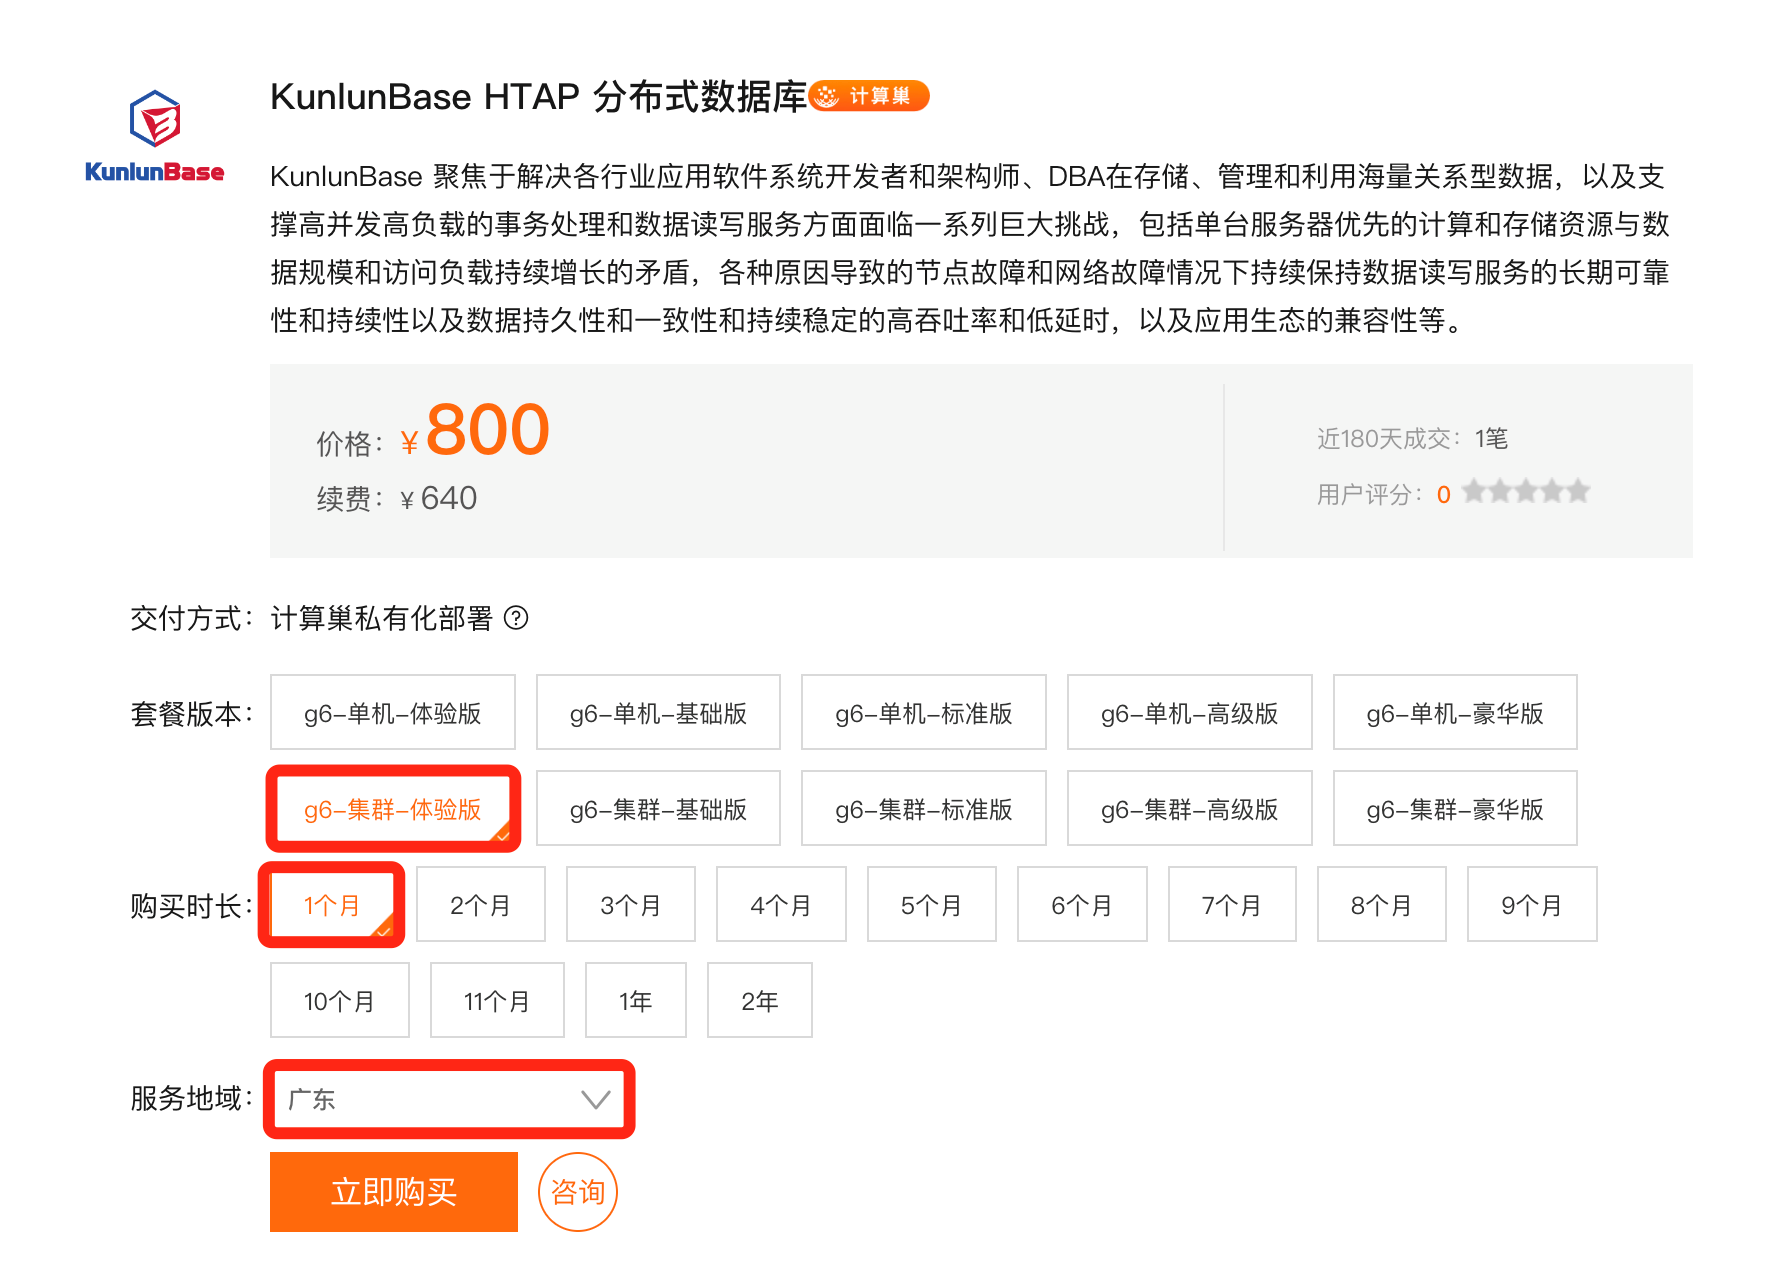Select the g6-集群-体验版 package
Image resolution: width=1768 pixels, height=1272 pixels.
click(393, 808)
